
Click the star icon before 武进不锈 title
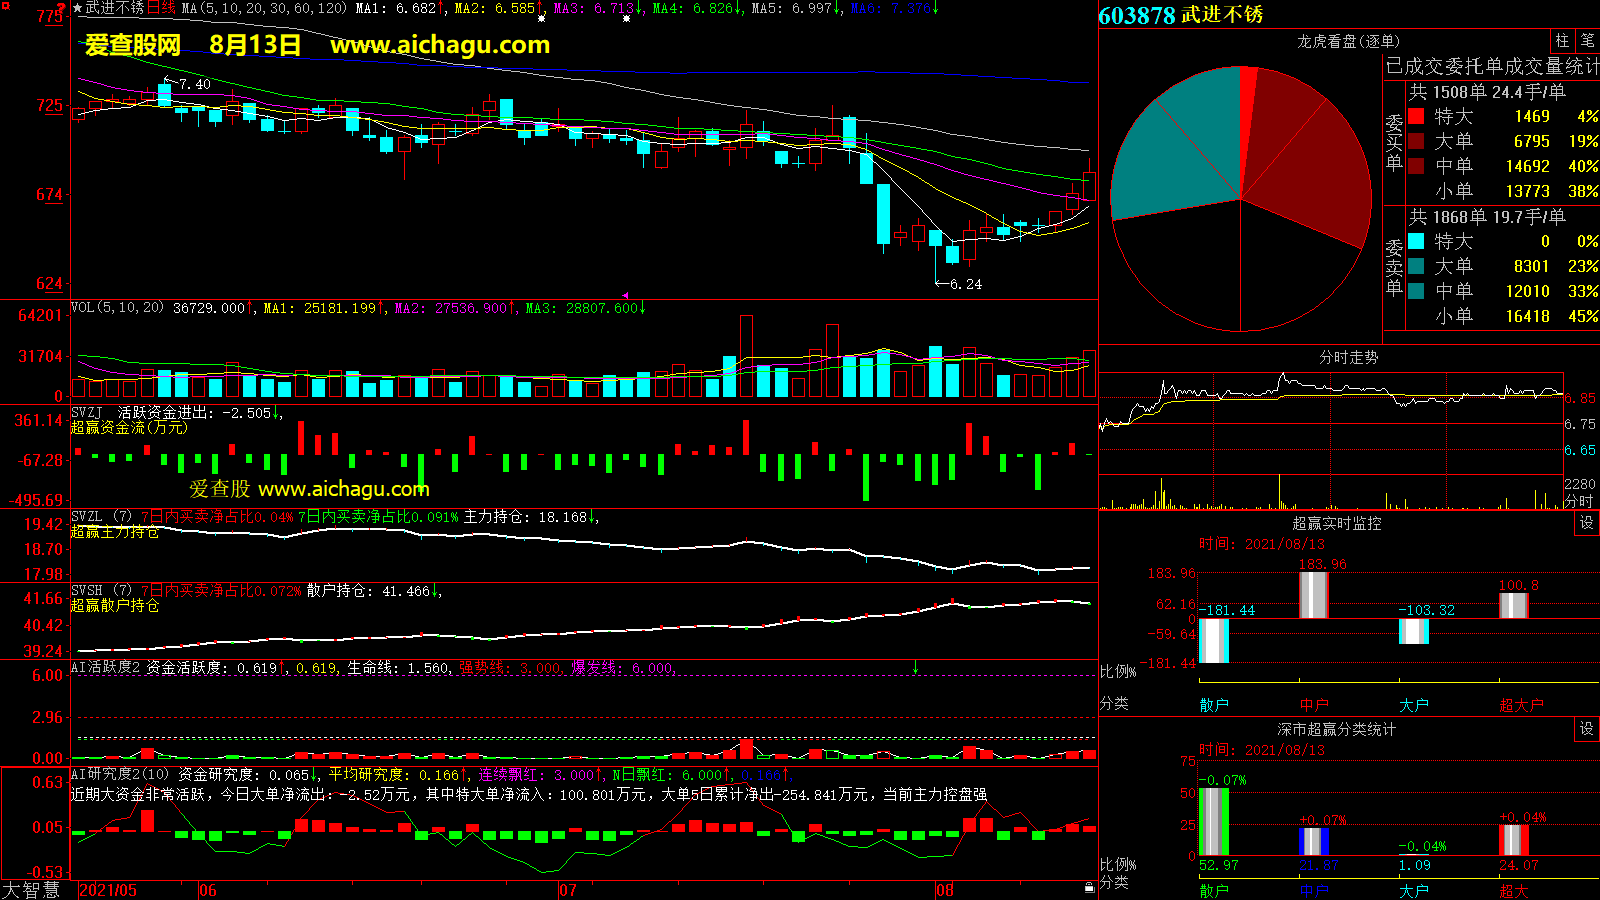(x=78, y=8)
